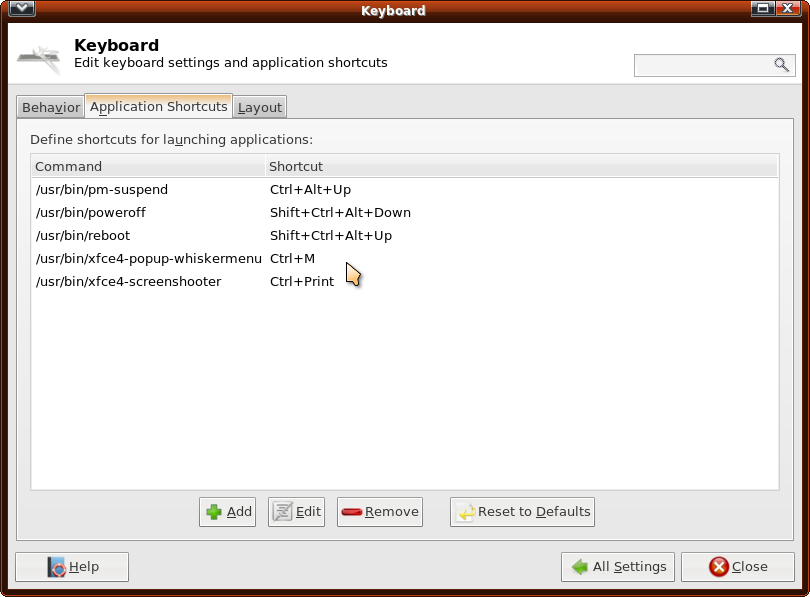Select the /usr/bin/pm-suspend shortcut row
The height and width of the screenshot is (597, 810).
pos(102,190)
